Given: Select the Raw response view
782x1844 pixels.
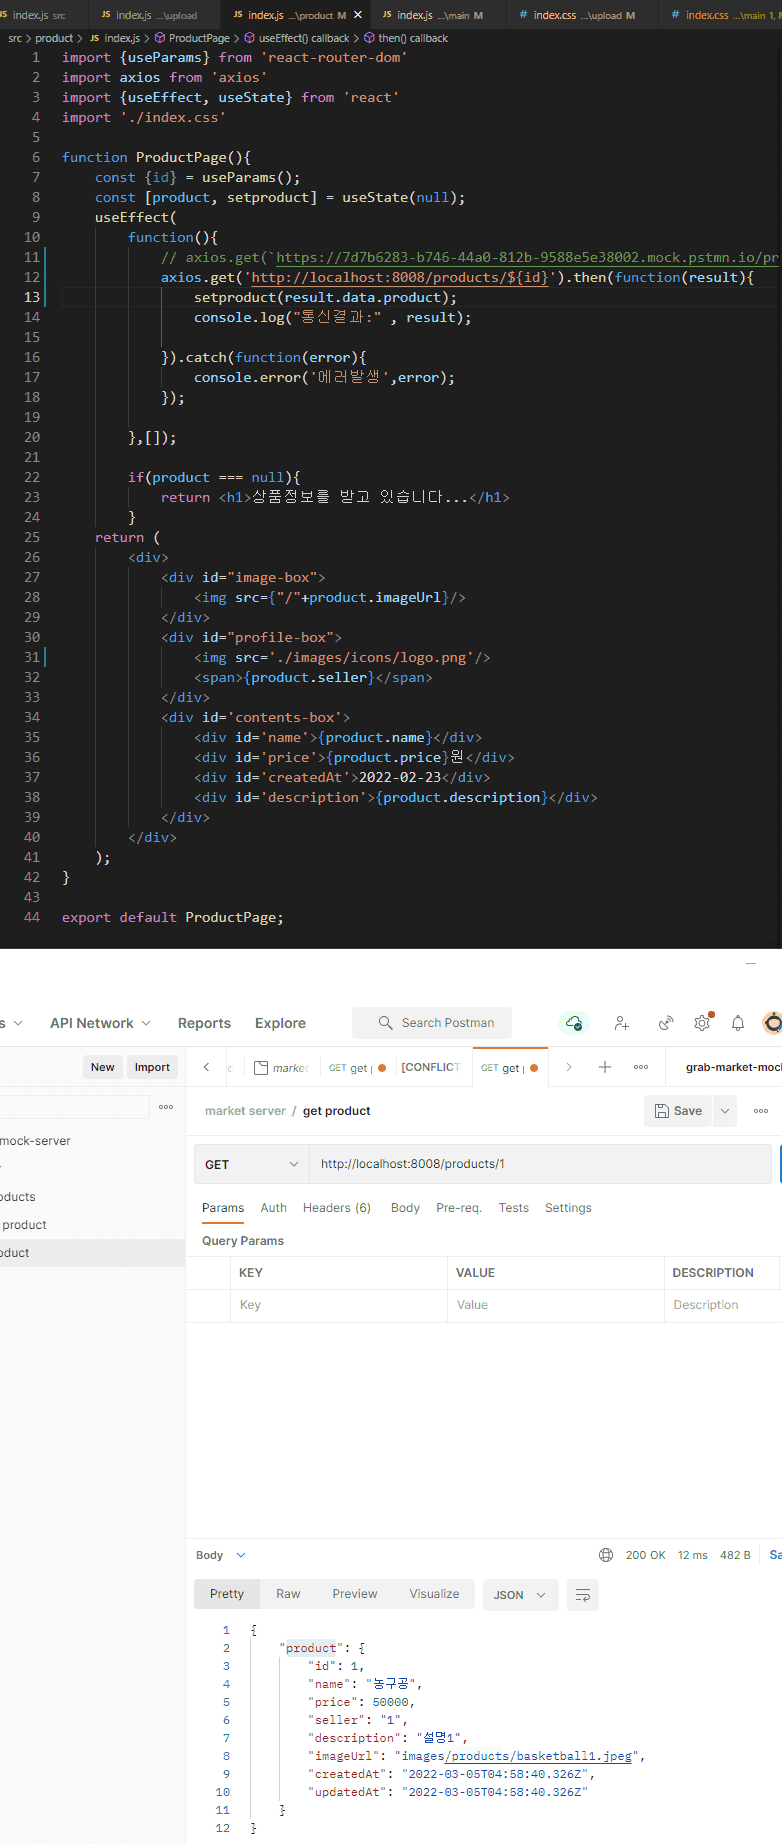Looking at the screenshot, I should (288, 1594).
